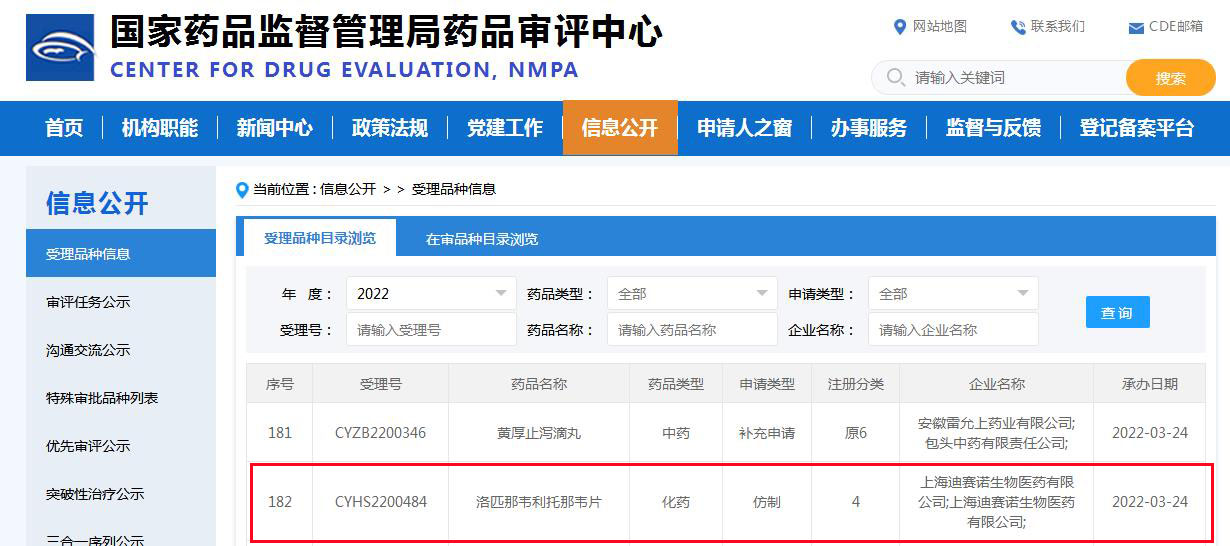Expand the 申请类型 dropdown
This screenshot has width=1230, height=546.
coord(953,294)
